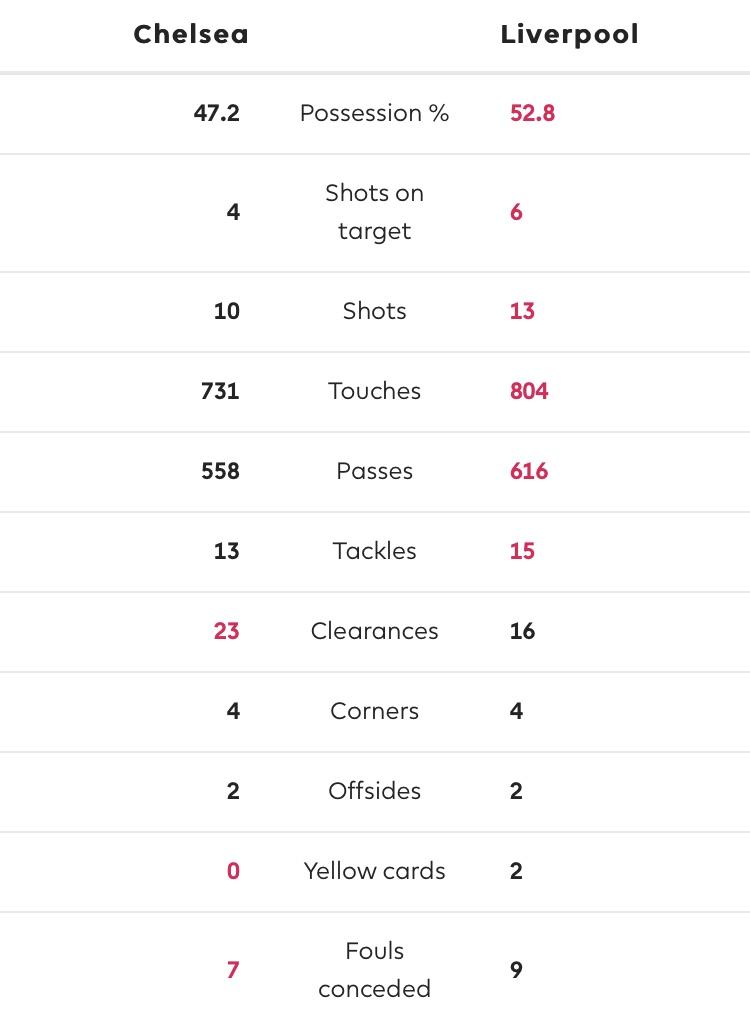Select the Touches stat label

click(x=374, y=391)
